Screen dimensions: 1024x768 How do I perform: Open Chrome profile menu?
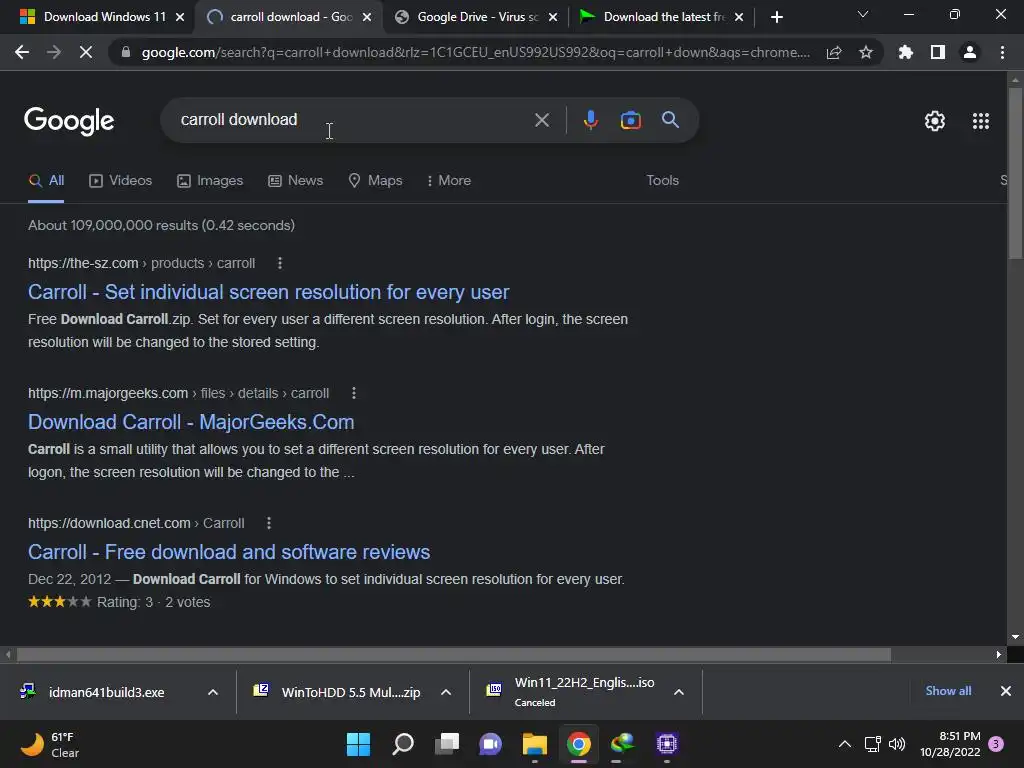click(x=970, y=52)
